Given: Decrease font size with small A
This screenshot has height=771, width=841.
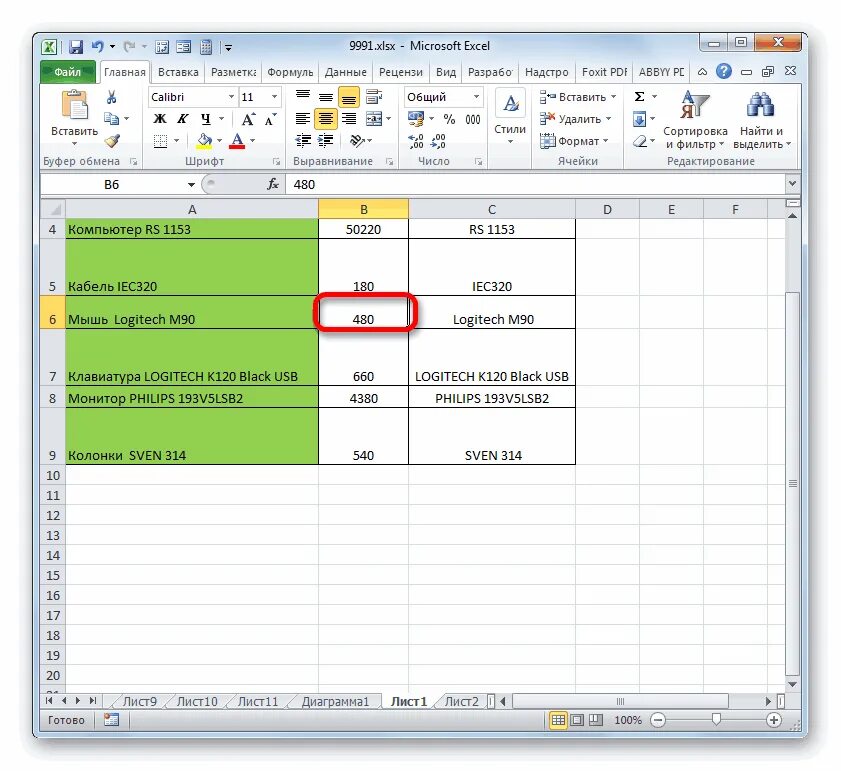Looking at the screenshot, I should pos(270,119).
